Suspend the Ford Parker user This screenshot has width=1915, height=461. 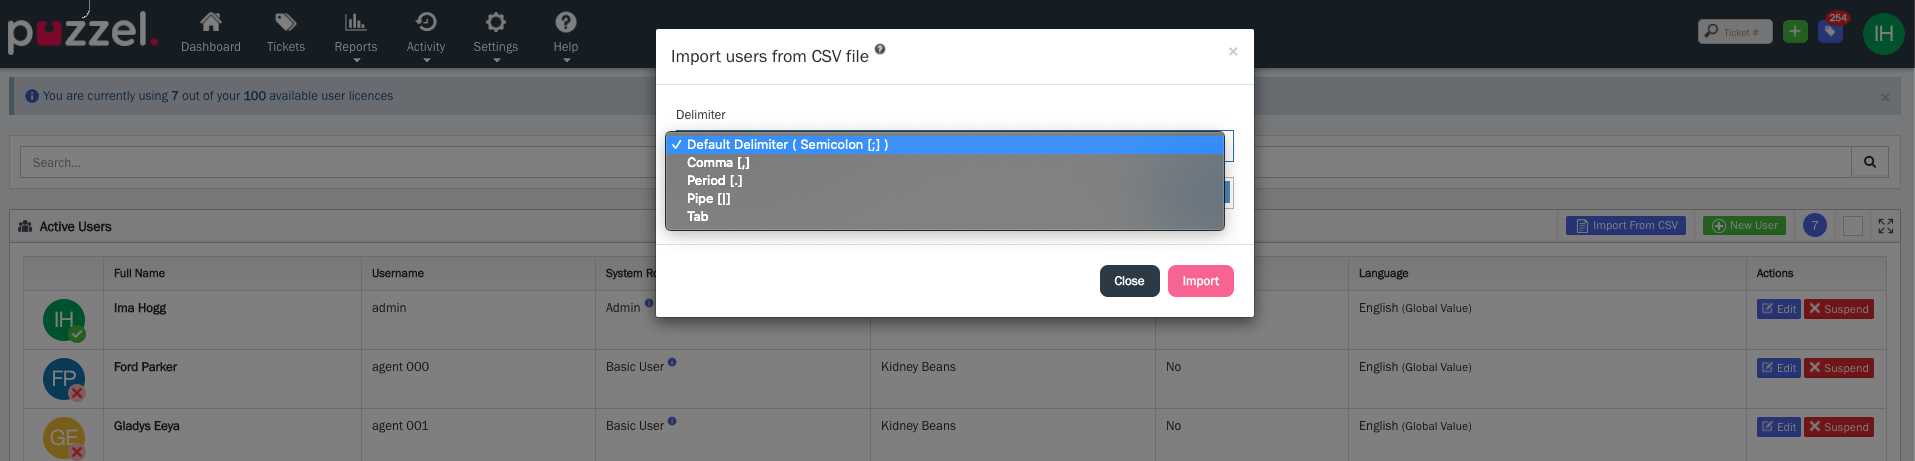coord(1838,368)
